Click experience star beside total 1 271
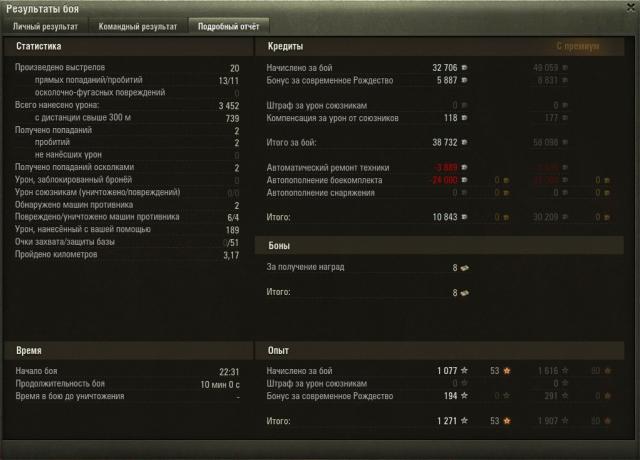The image size is (640, 460). coord(464,421)
